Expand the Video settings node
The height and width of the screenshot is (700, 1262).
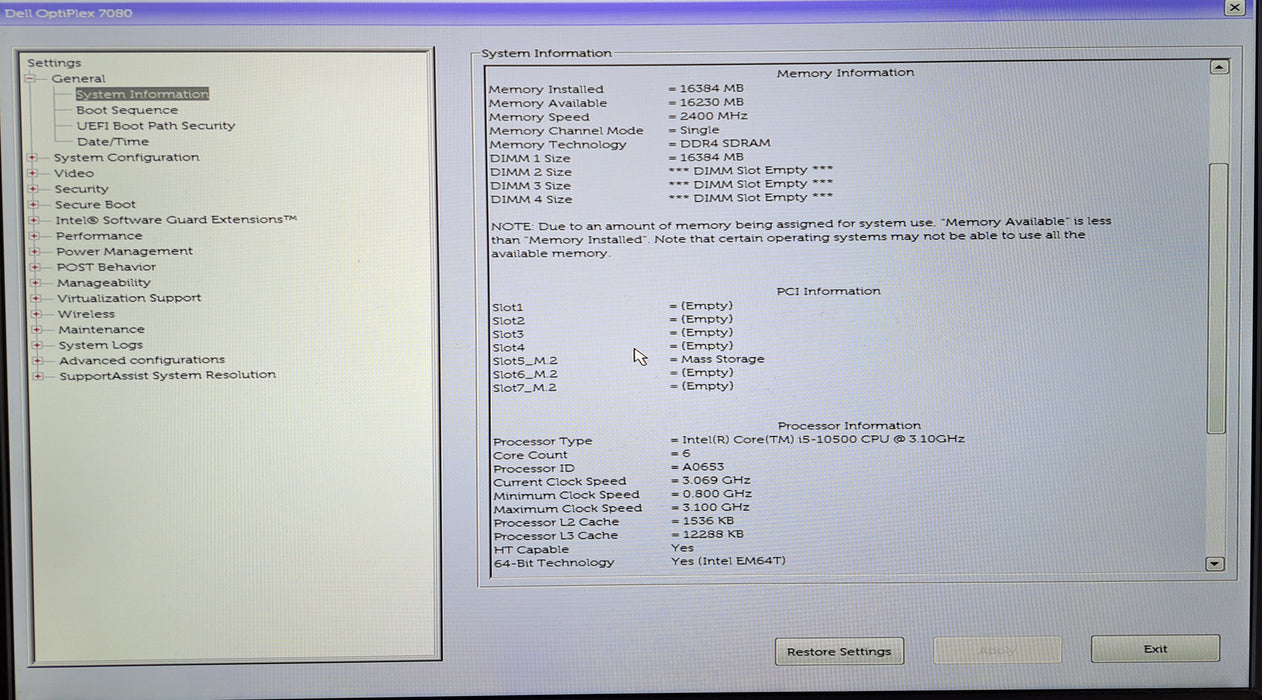point(33,173)
